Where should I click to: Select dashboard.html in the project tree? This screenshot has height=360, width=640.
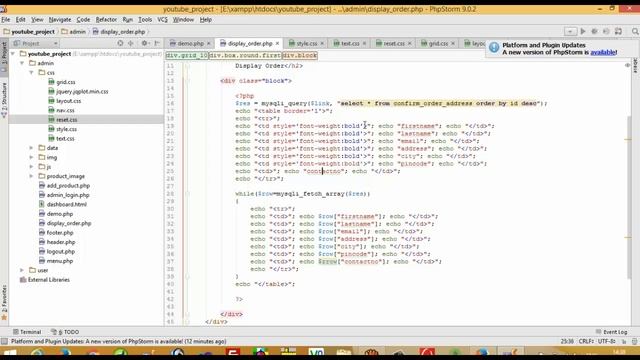[67, 204]
